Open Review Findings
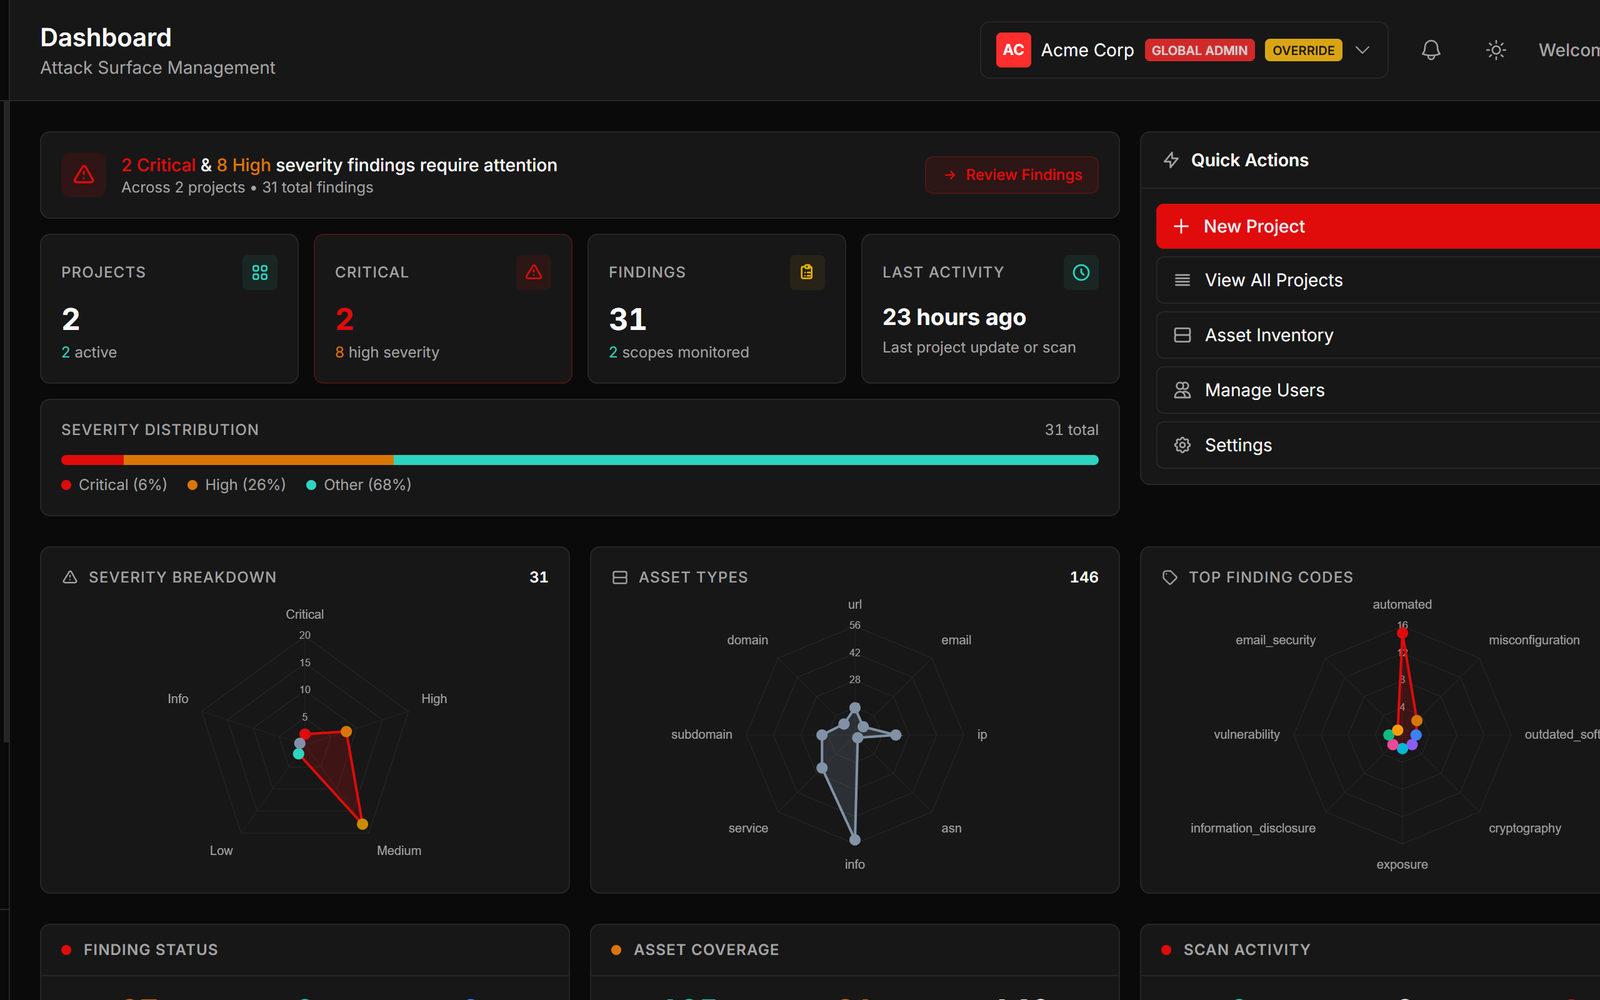1600x1000 pixels. pos(1012,175)
